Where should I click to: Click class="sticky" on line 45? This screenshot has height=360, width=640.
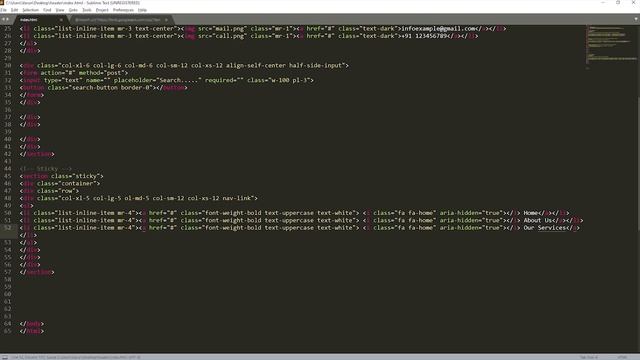(76, 176)
